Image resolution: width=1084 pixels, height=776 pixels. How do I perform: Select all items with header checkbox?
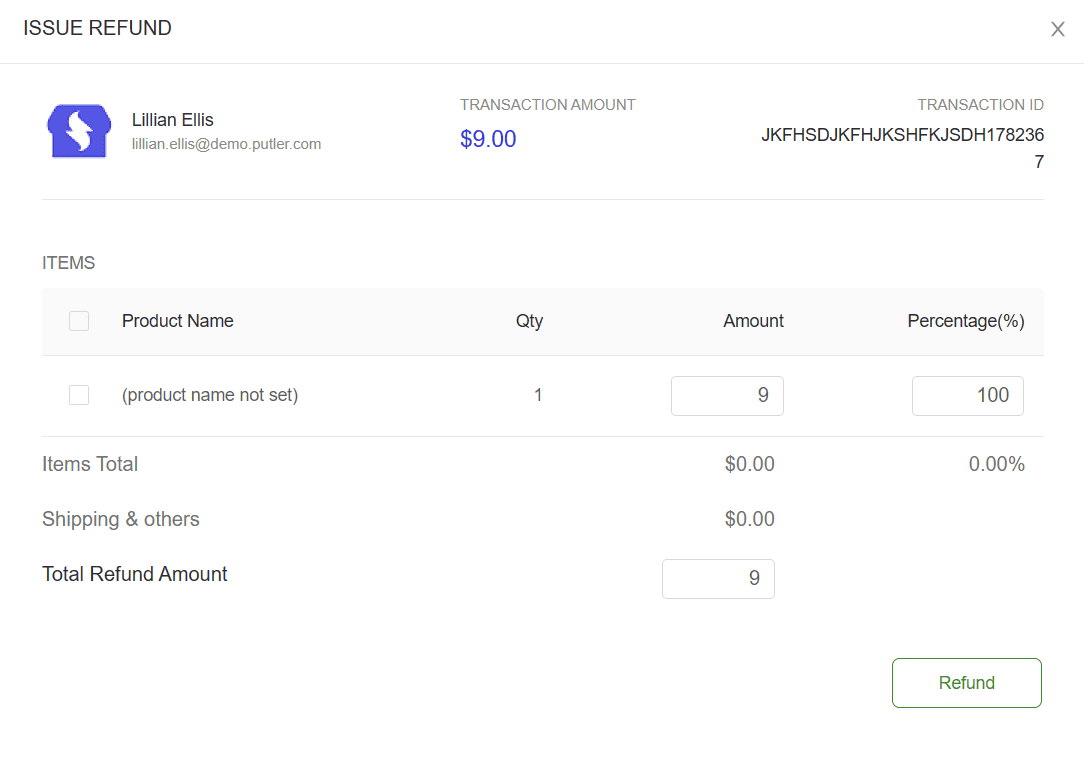coord(79,321)
